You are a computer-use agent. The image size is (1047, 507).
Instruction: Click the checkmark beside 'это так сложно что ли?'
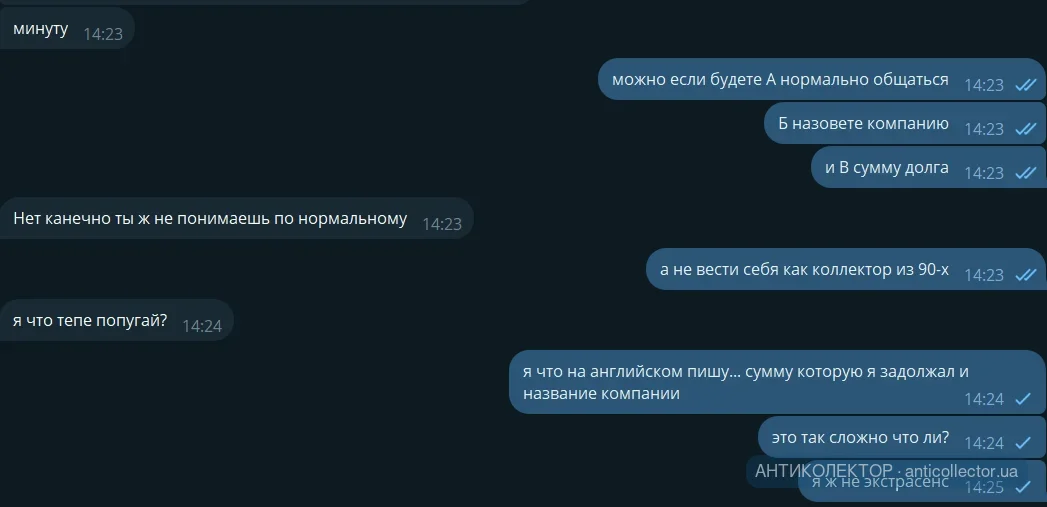click(x=1023, y=444)
